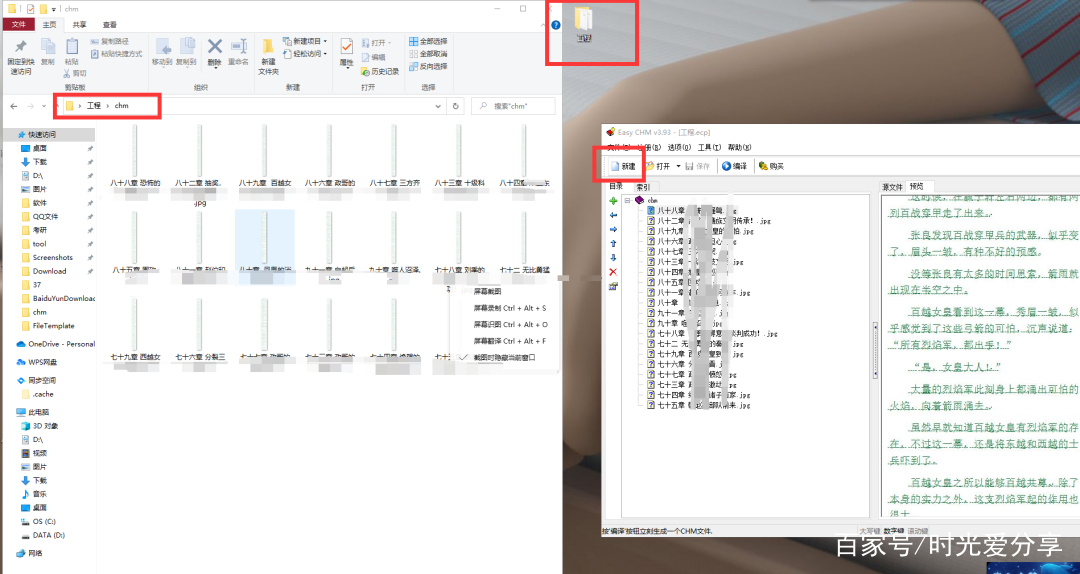
Task: Click blue right arrow (indent) in Easy CHM
Action: point(613,229)
